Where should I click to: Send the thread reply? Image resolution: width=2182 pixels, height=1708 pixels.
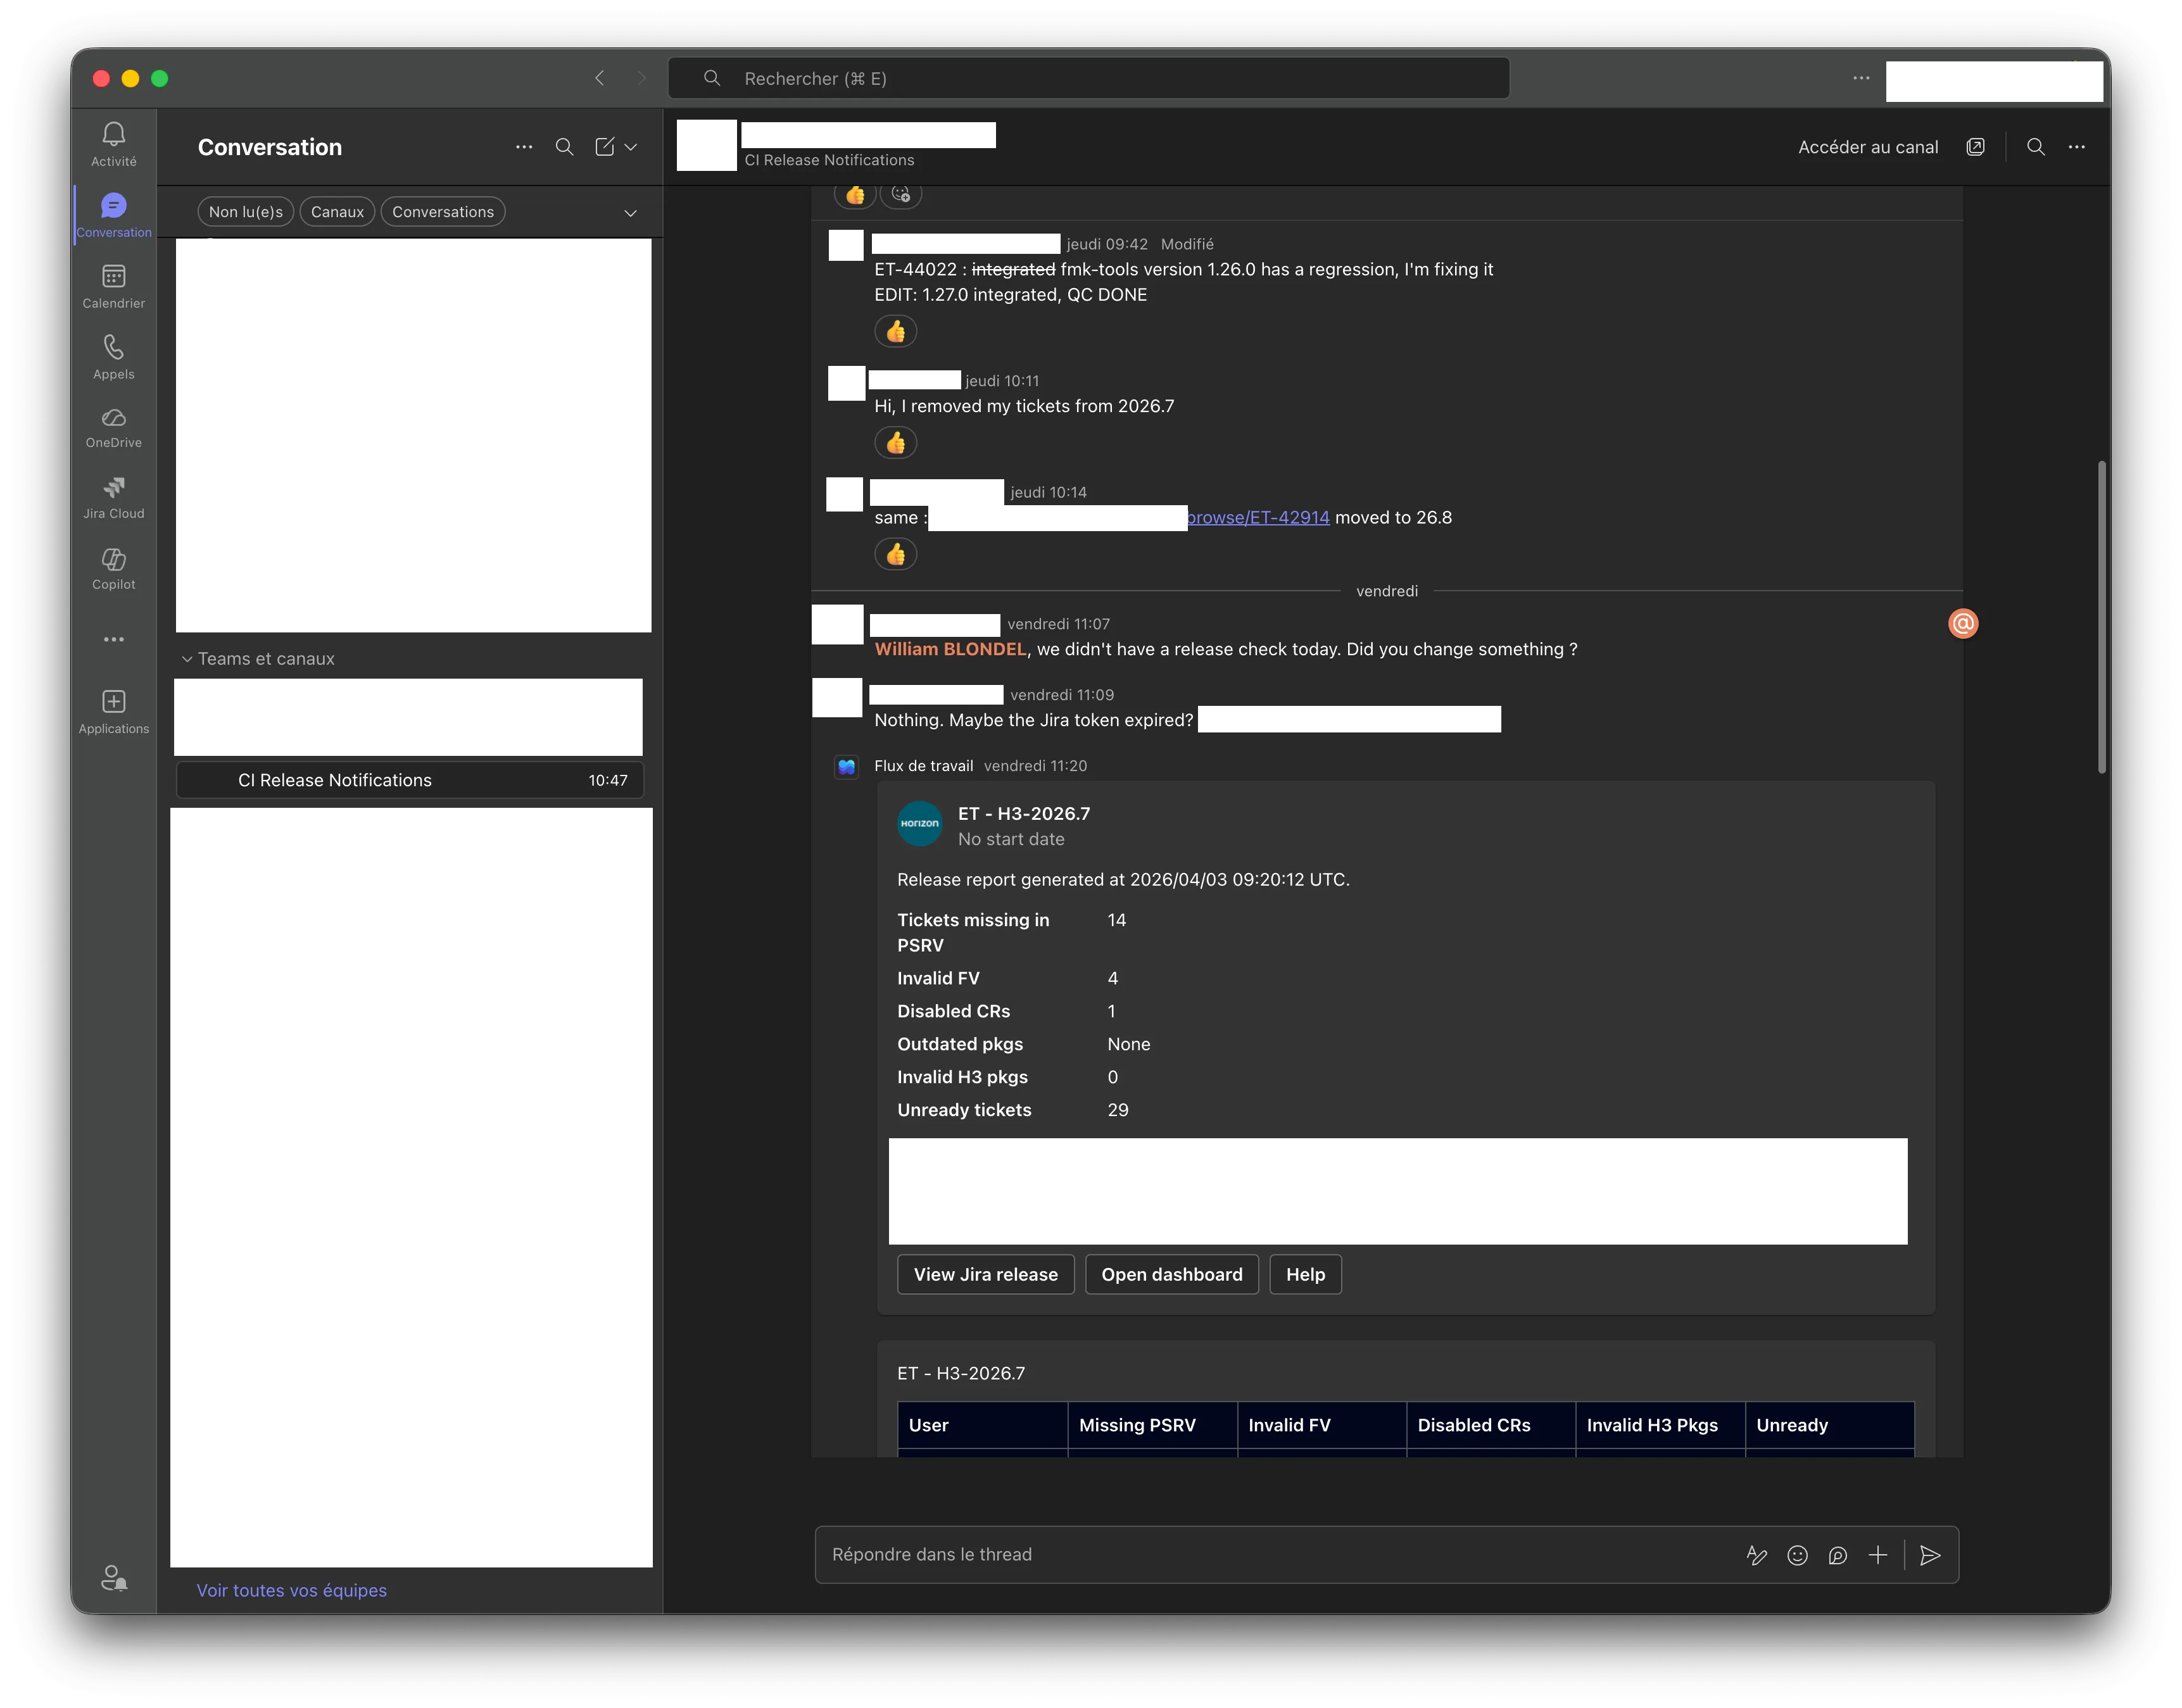click(1930, 1555)
